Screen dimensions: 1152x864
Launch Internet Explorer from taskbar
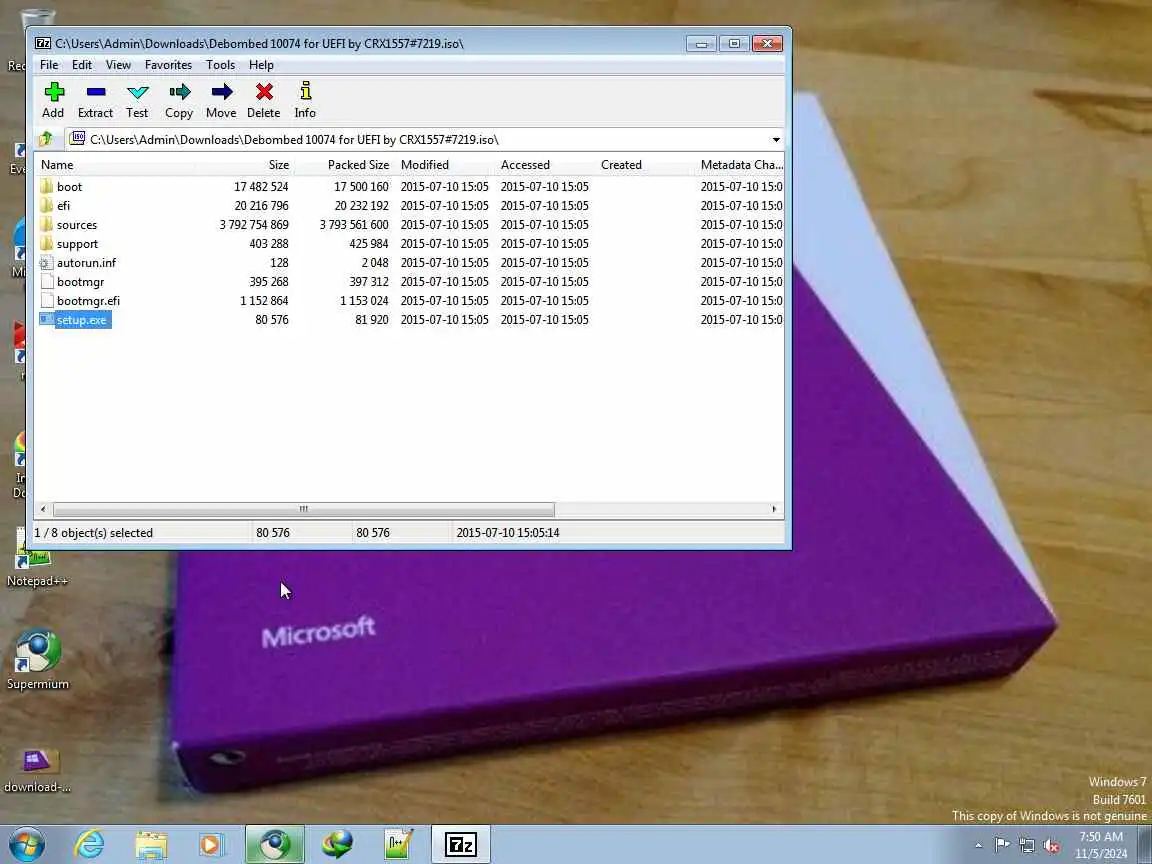coord(90,845)
